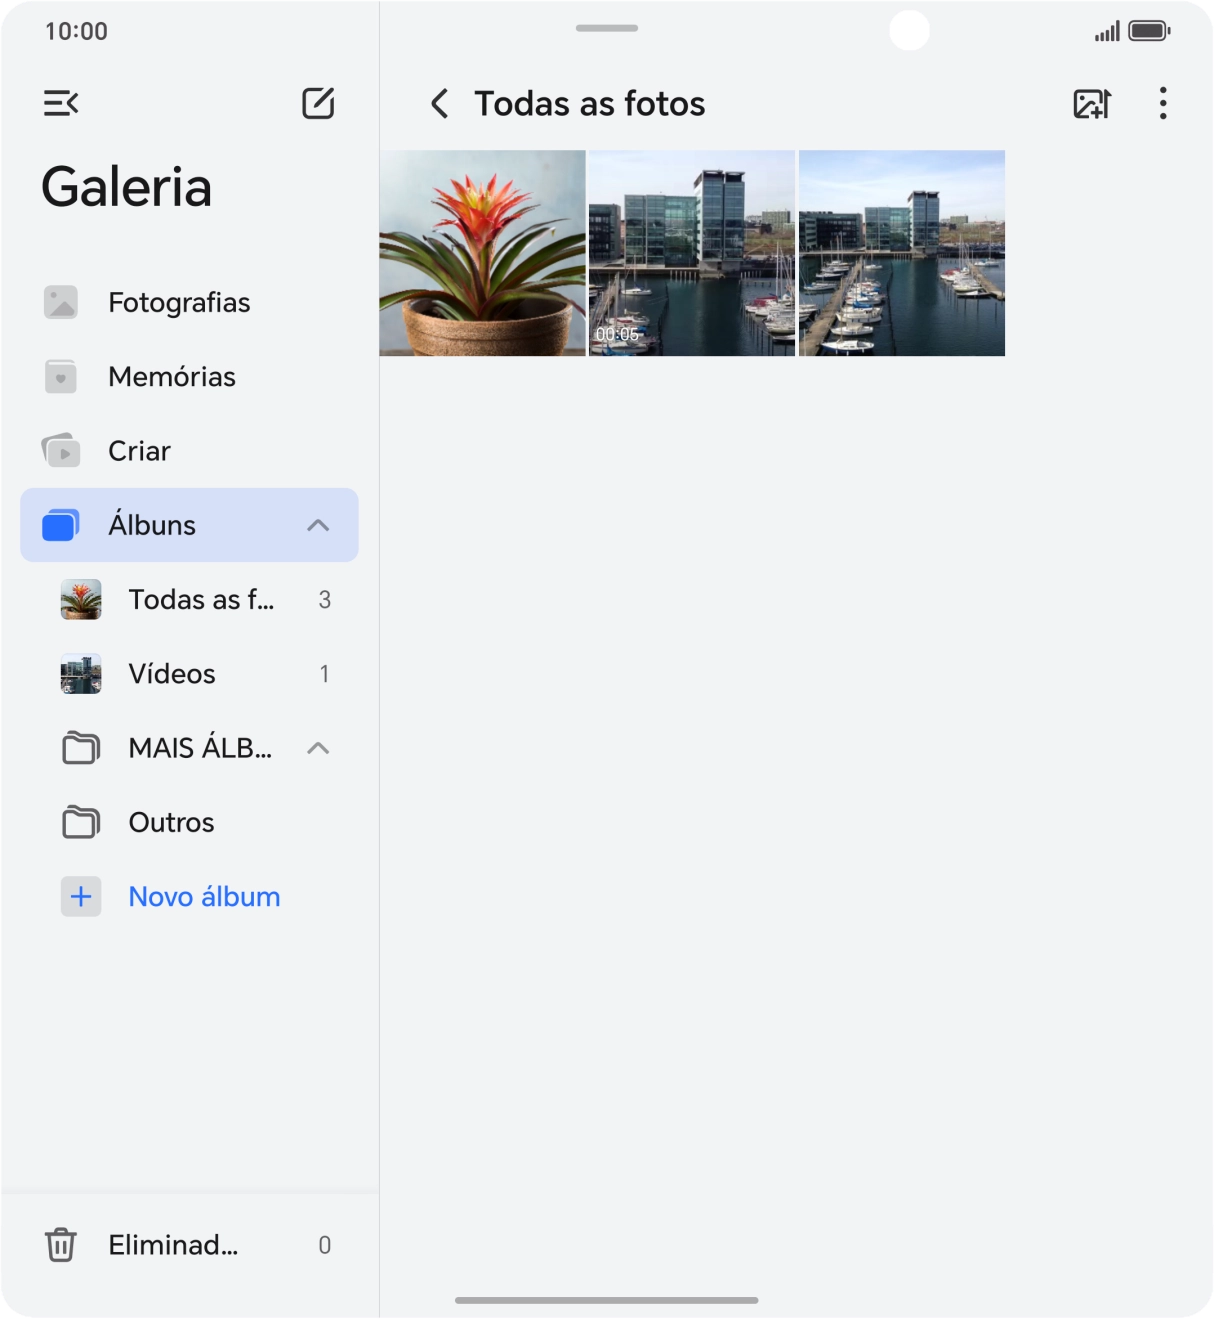Open Todas as f... album

[200, 600]
